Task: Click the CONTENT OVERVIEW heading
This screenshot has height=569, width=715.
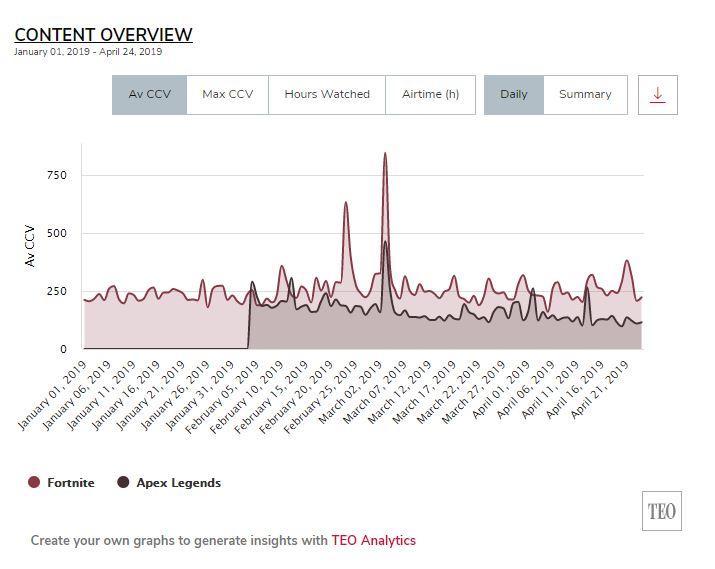Action: click(103, 35)
